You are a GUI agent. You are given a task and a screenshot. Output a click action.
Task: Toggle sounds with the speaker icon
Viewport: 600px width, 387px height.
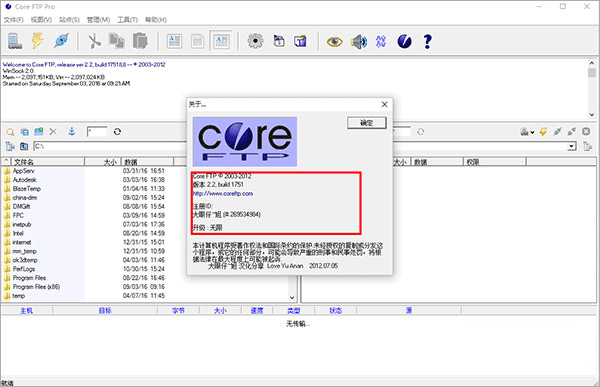coord(359,41)
